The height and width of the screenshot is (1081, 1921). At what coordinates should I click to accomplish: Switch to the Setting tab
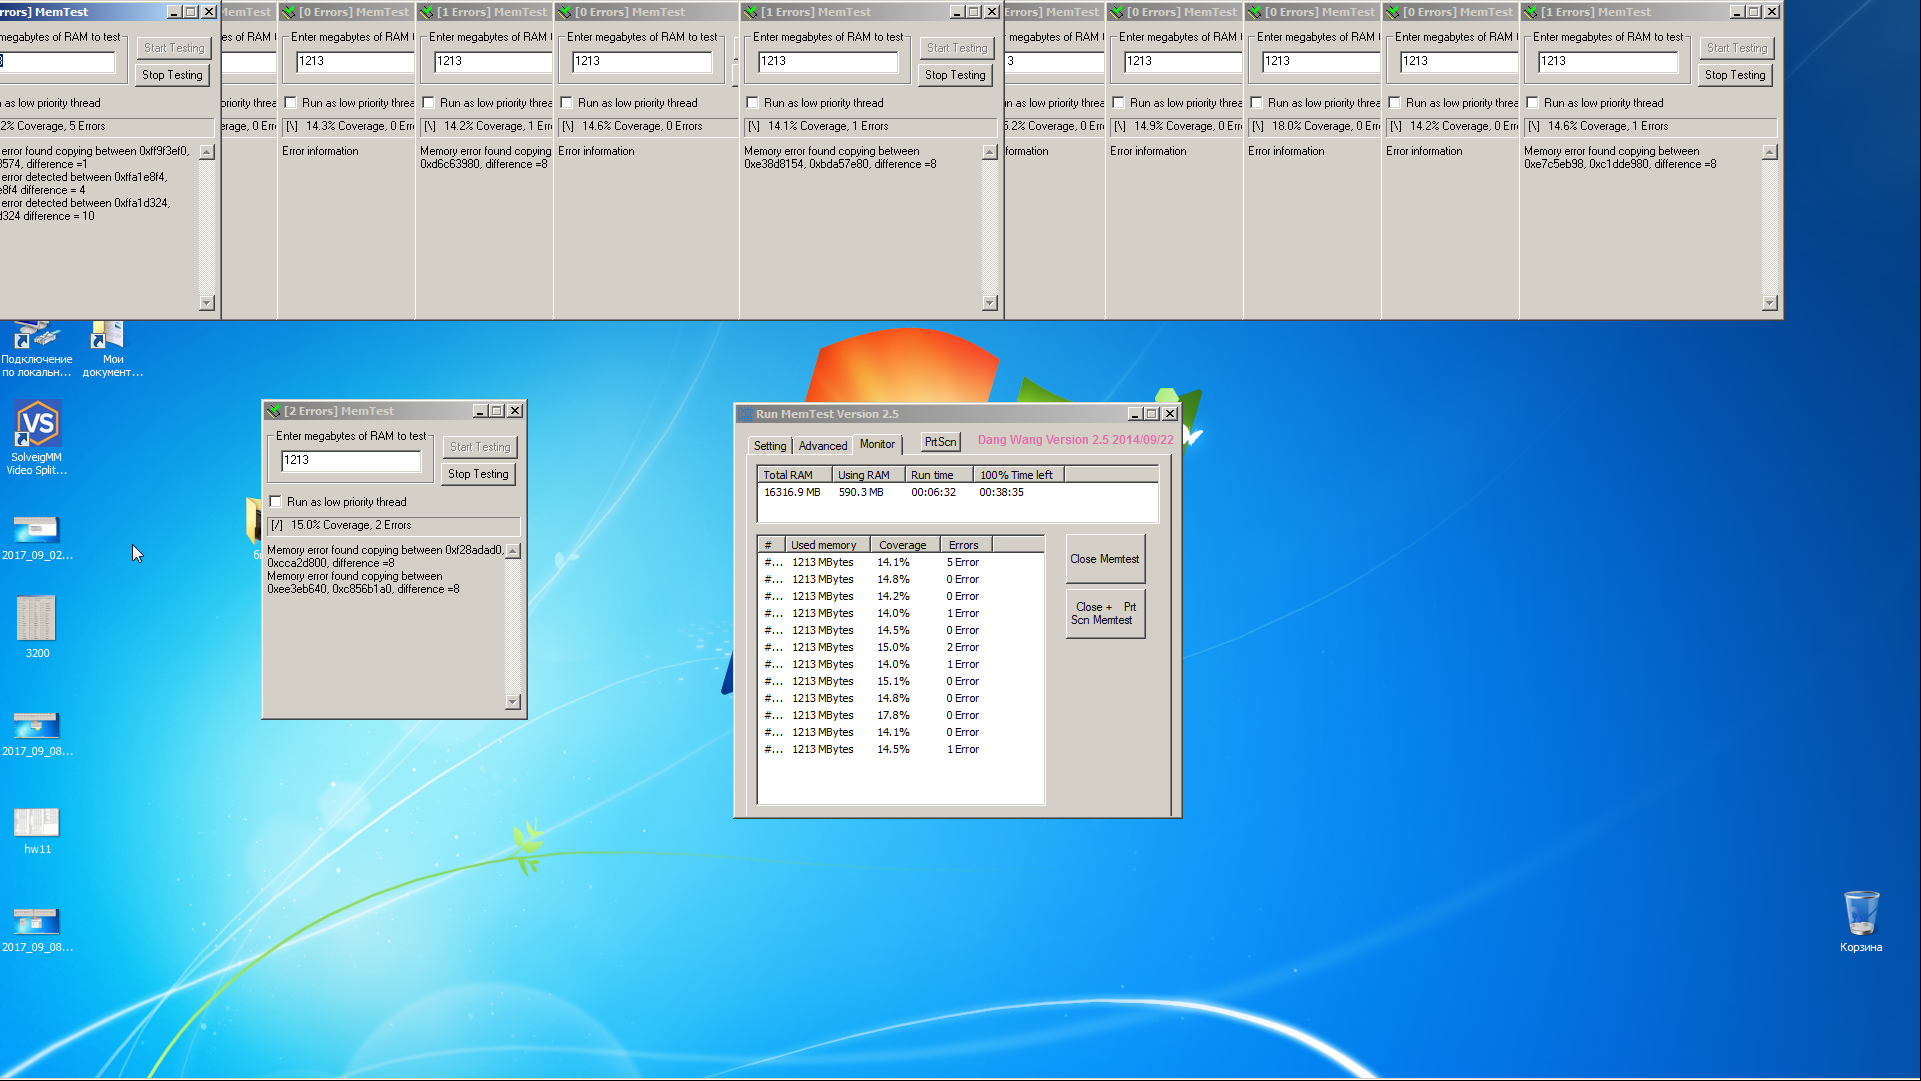769,446
